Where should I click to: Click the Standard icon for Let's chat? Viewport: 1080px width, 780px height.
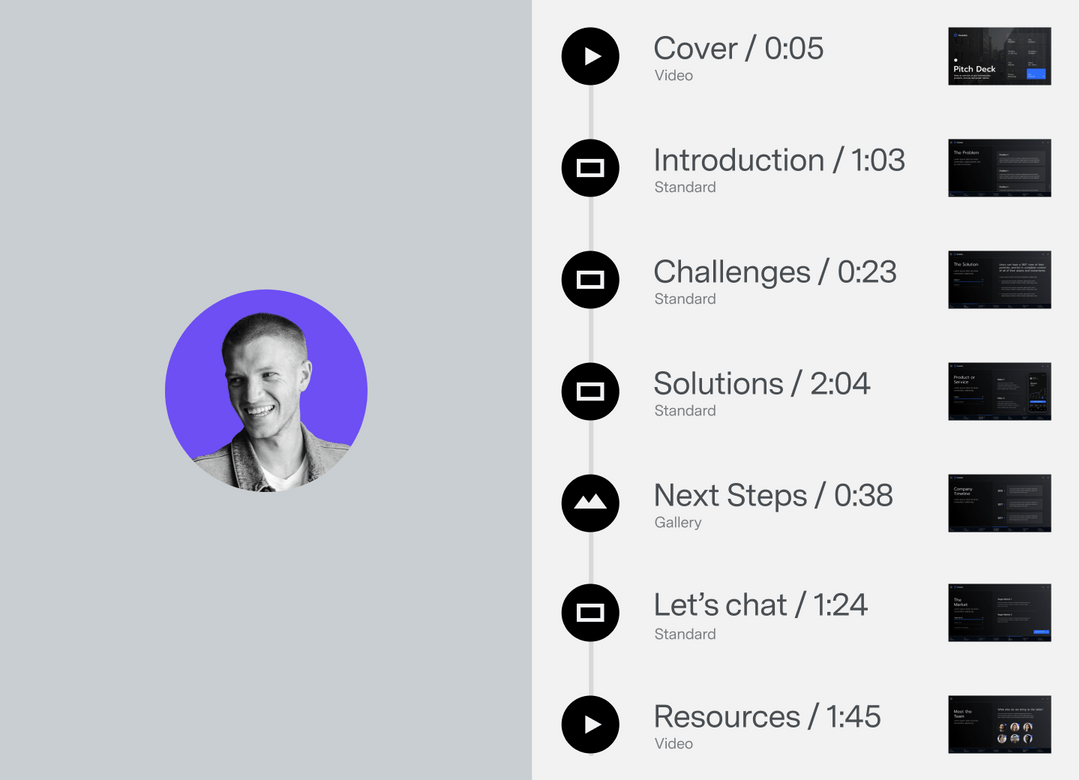click(x=590, y=613)
